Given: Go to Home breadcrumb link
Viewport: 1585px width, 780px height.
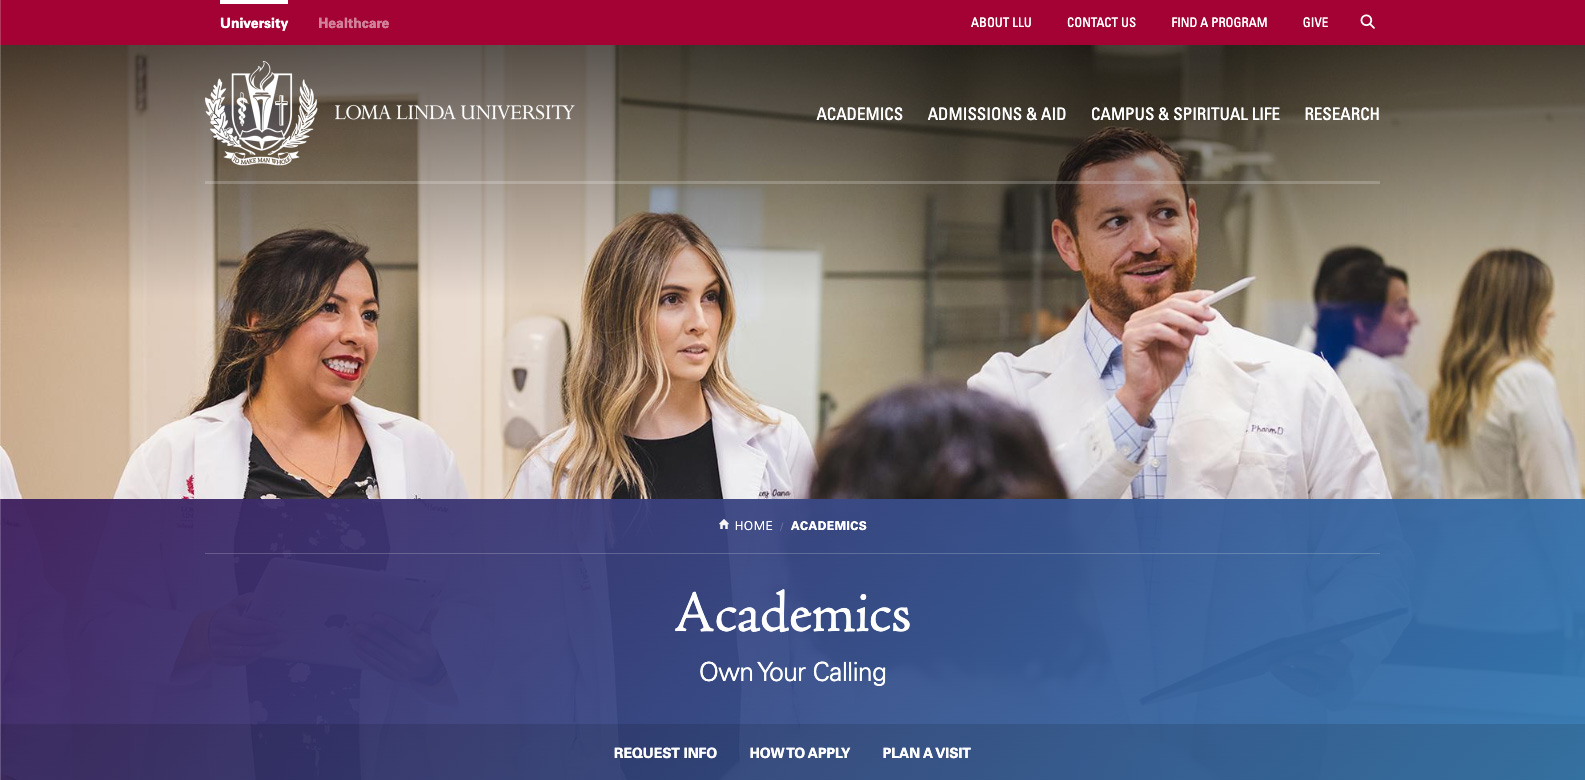Looking at the screenshot, I should pos(753,526).
